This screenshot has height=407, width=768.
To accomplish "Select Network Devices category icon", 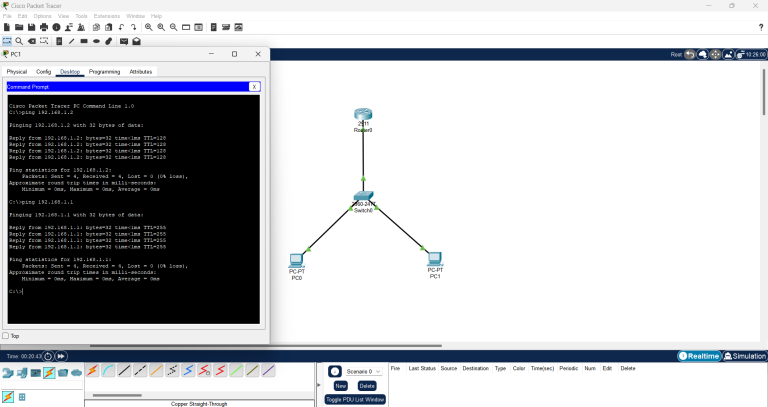I will click(x=7, y=373).
